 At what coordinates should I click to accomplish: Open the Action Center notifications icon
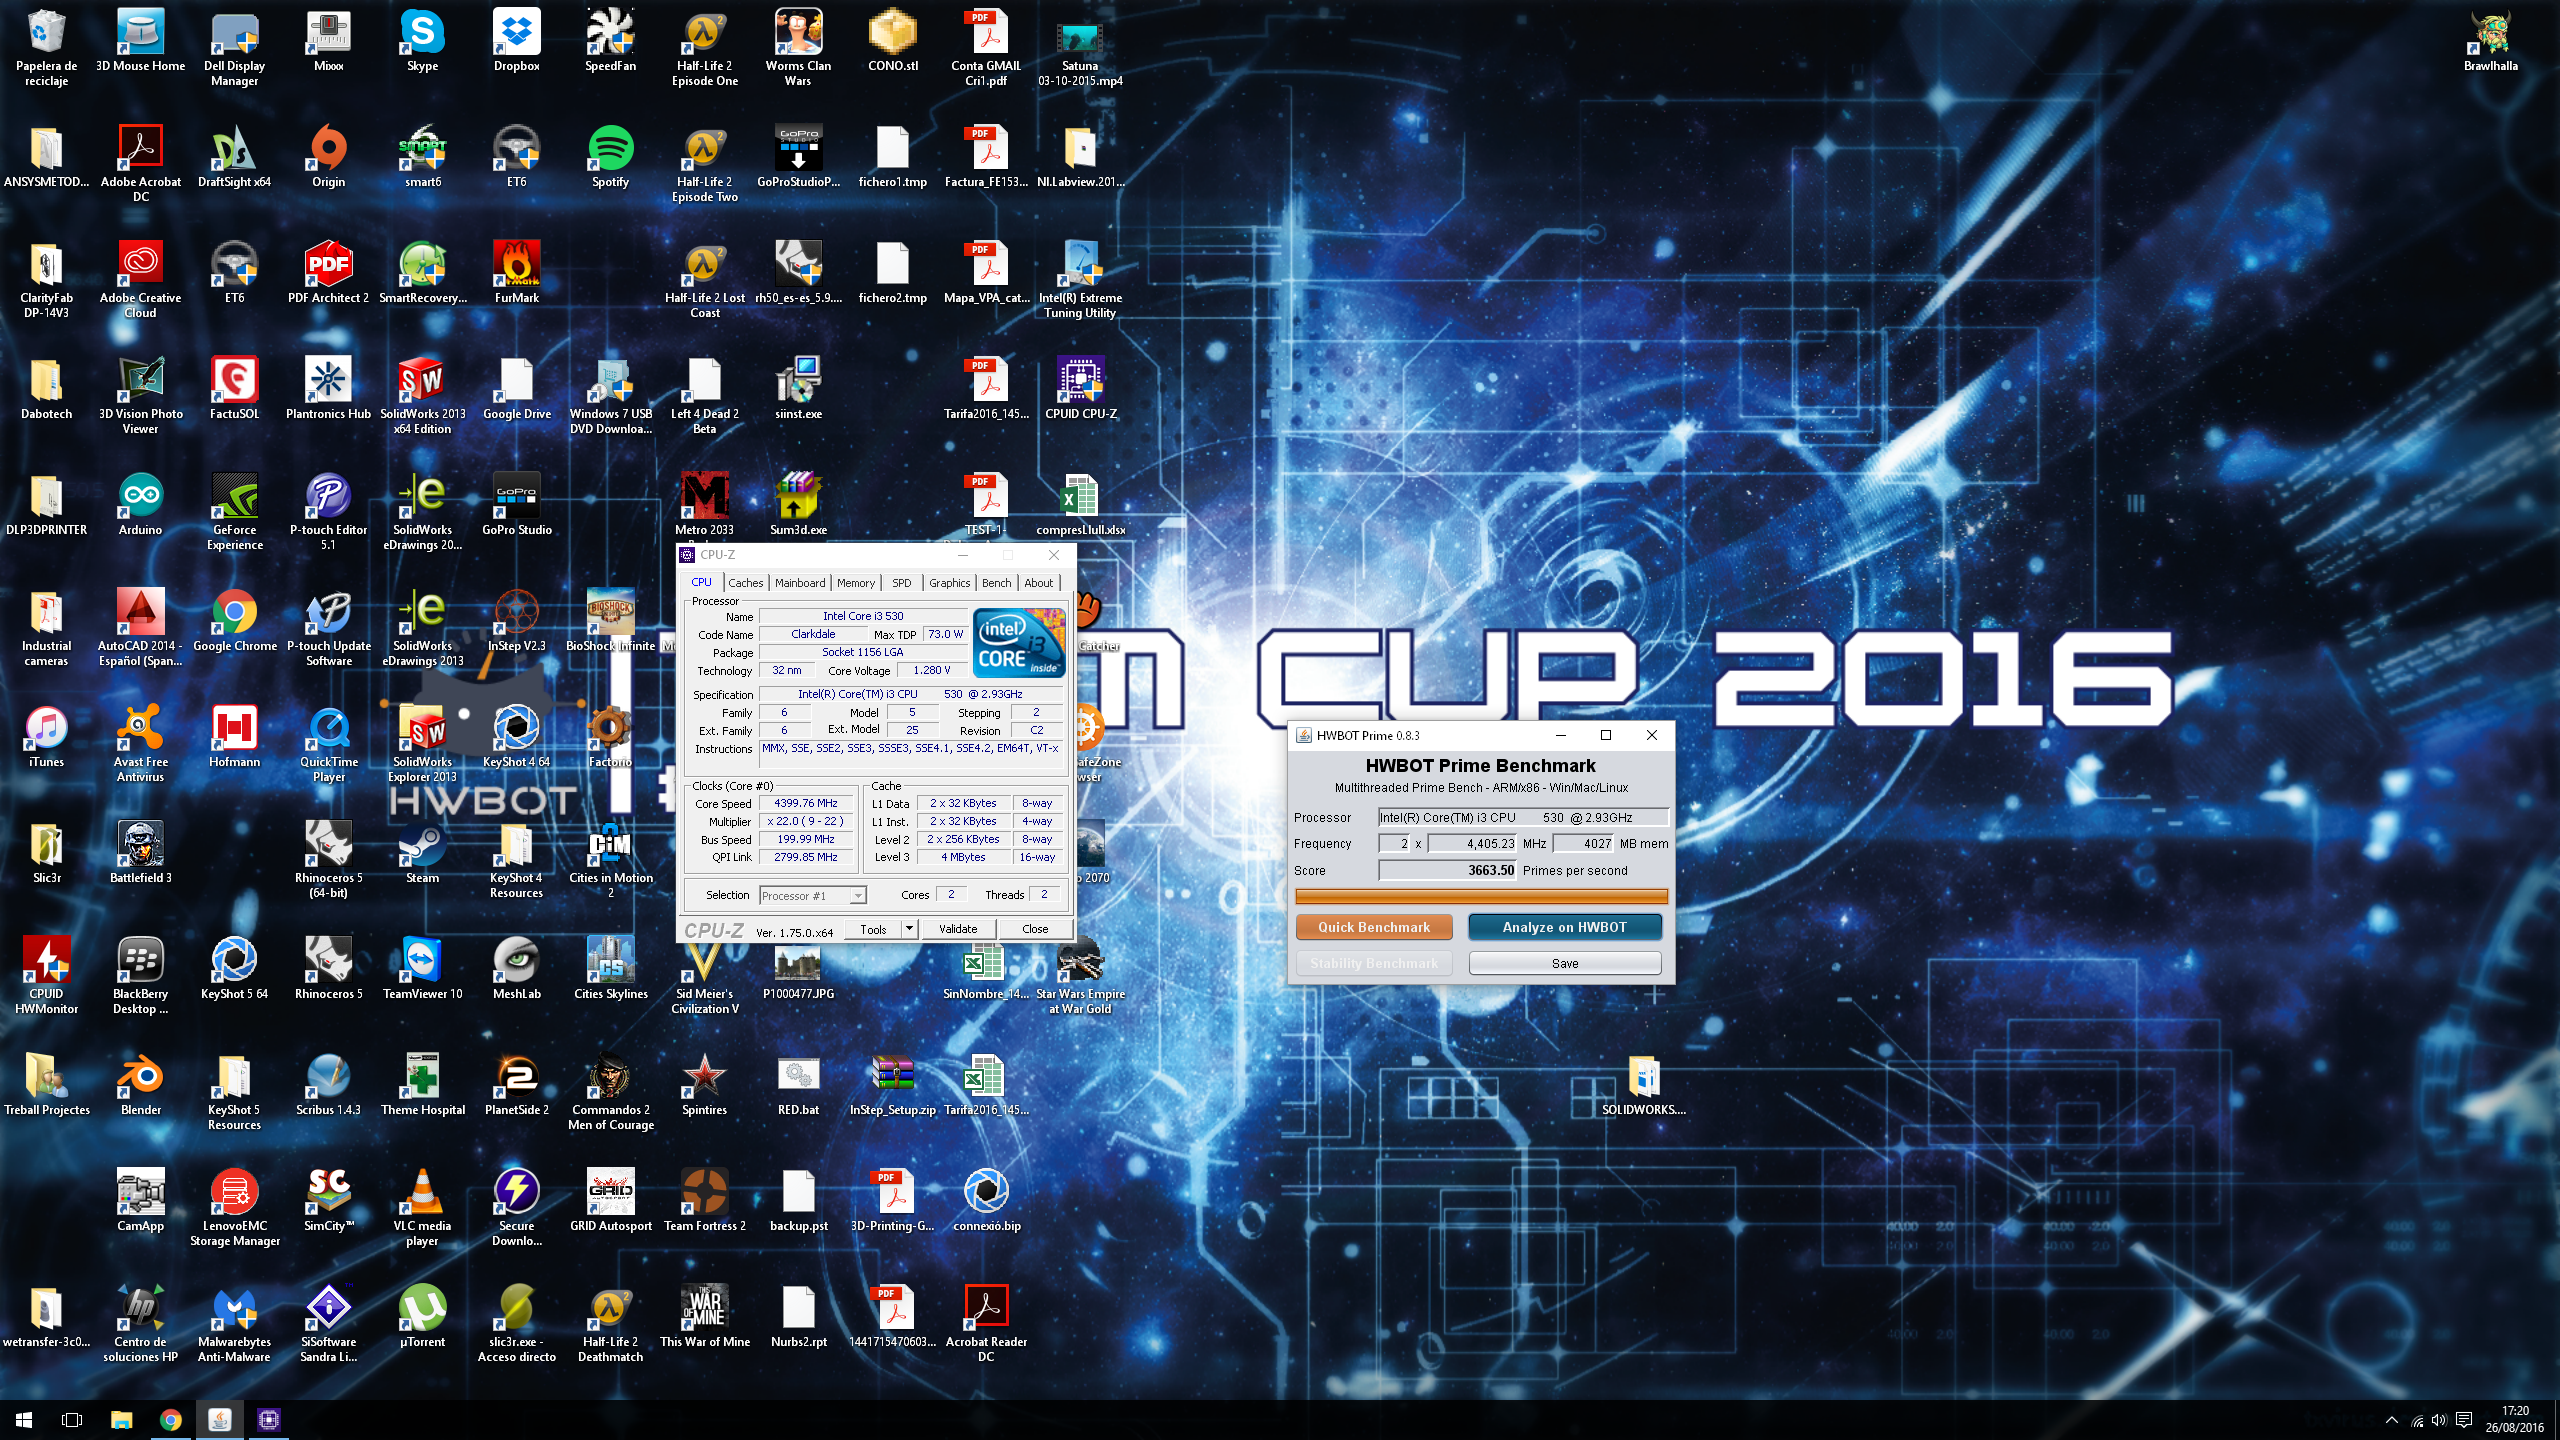pyautogui.click(x=2464, y=1420)
